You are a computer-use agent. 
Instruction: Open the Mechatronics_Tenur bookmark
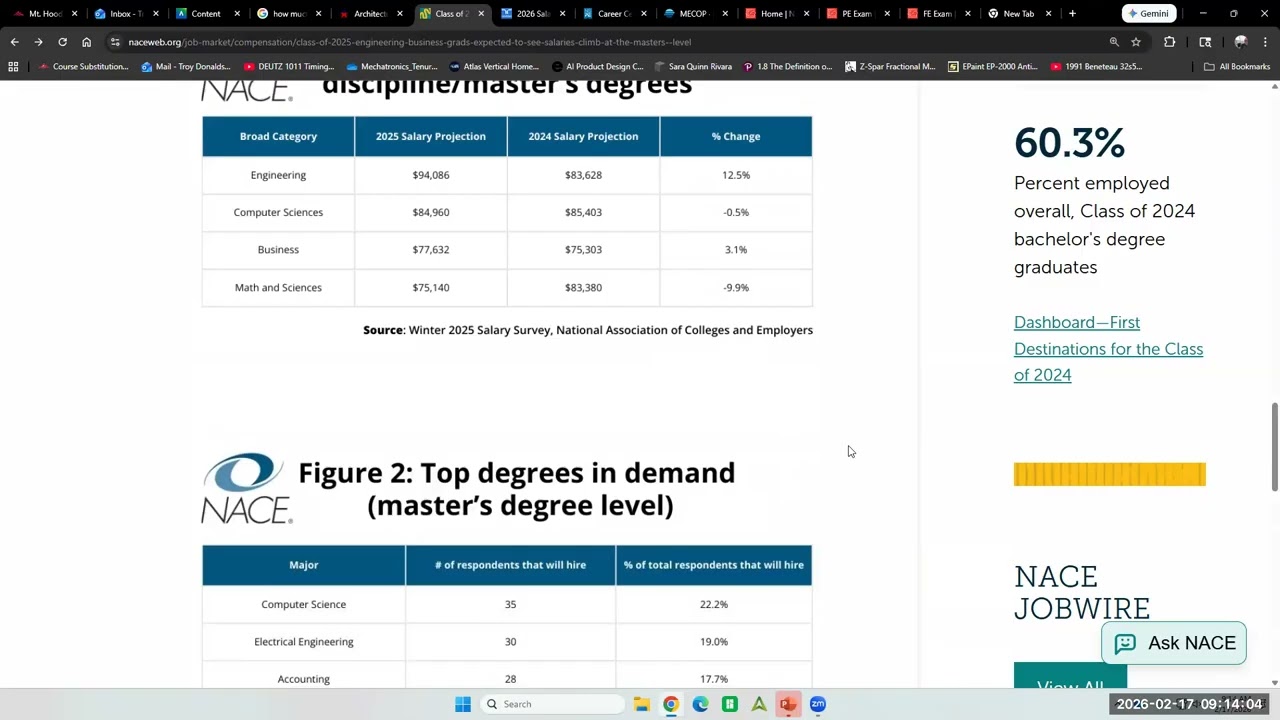[392, 67]
